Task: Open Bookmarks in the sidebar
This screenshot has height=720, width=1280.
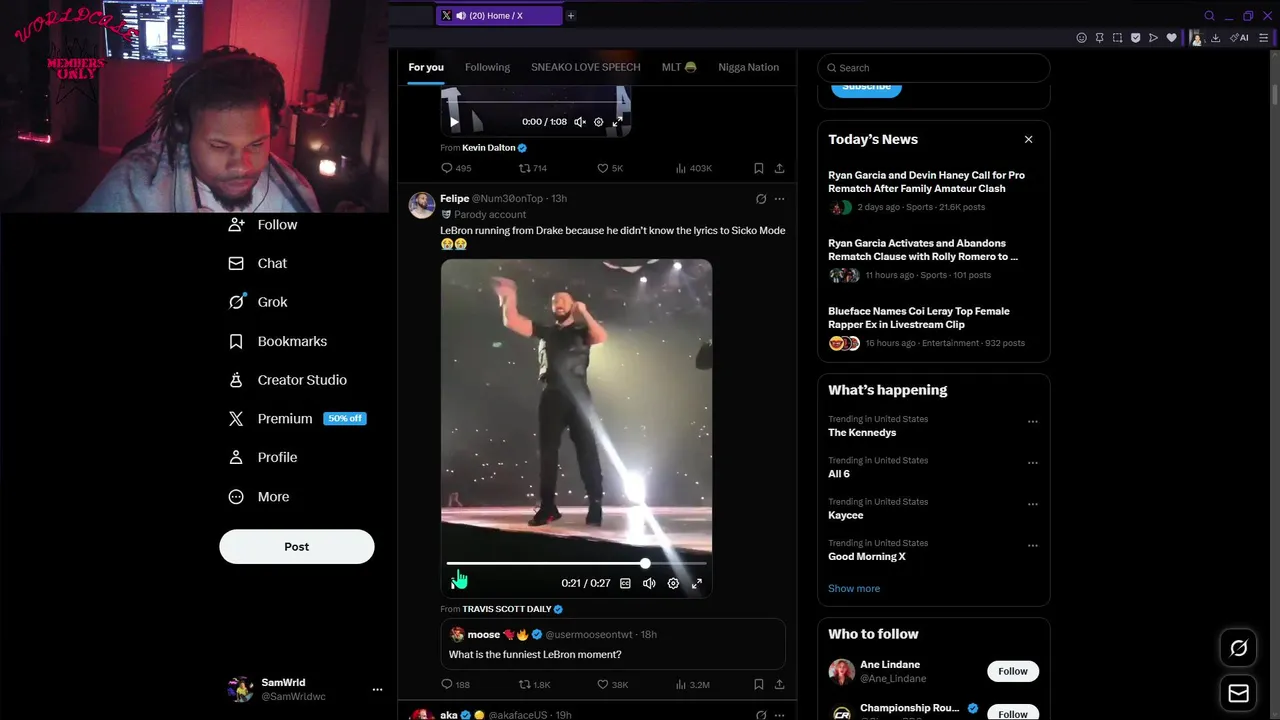Action: pos(278,341)
